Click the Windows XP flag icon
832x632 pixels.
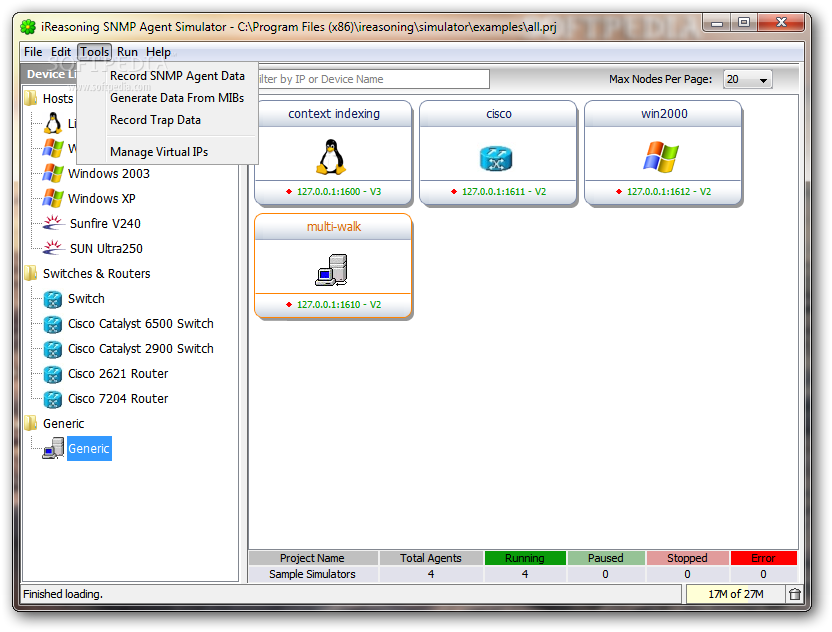(53, 198)
